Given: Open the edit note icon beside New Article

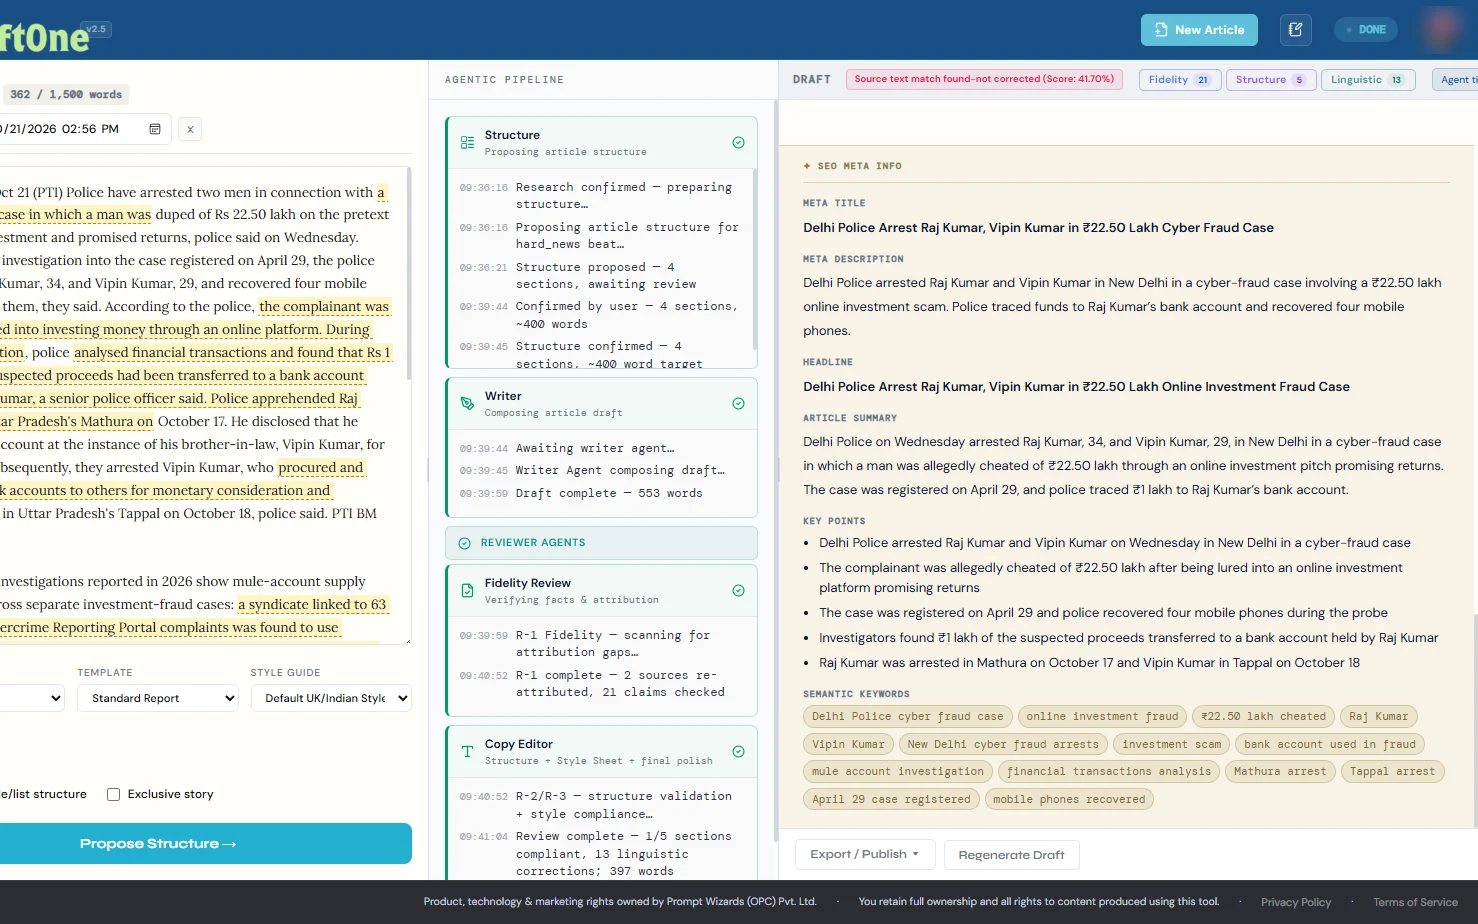Looking at the screenshot, I should [1295, 30].
